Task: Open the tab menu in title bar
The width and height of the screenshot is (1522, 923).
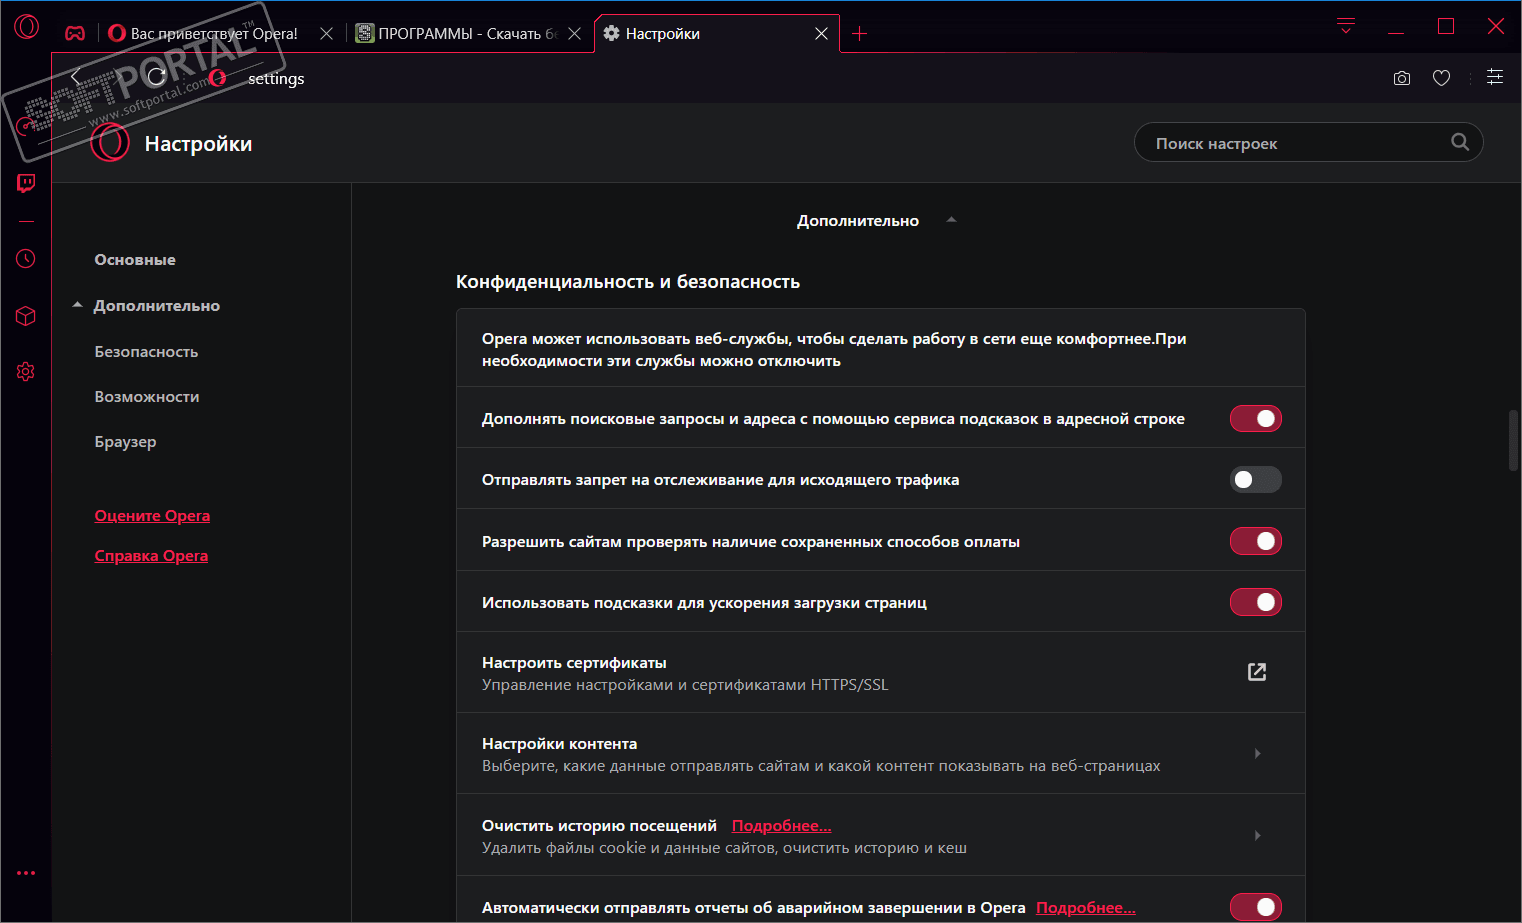Action: coord(1346,26)
